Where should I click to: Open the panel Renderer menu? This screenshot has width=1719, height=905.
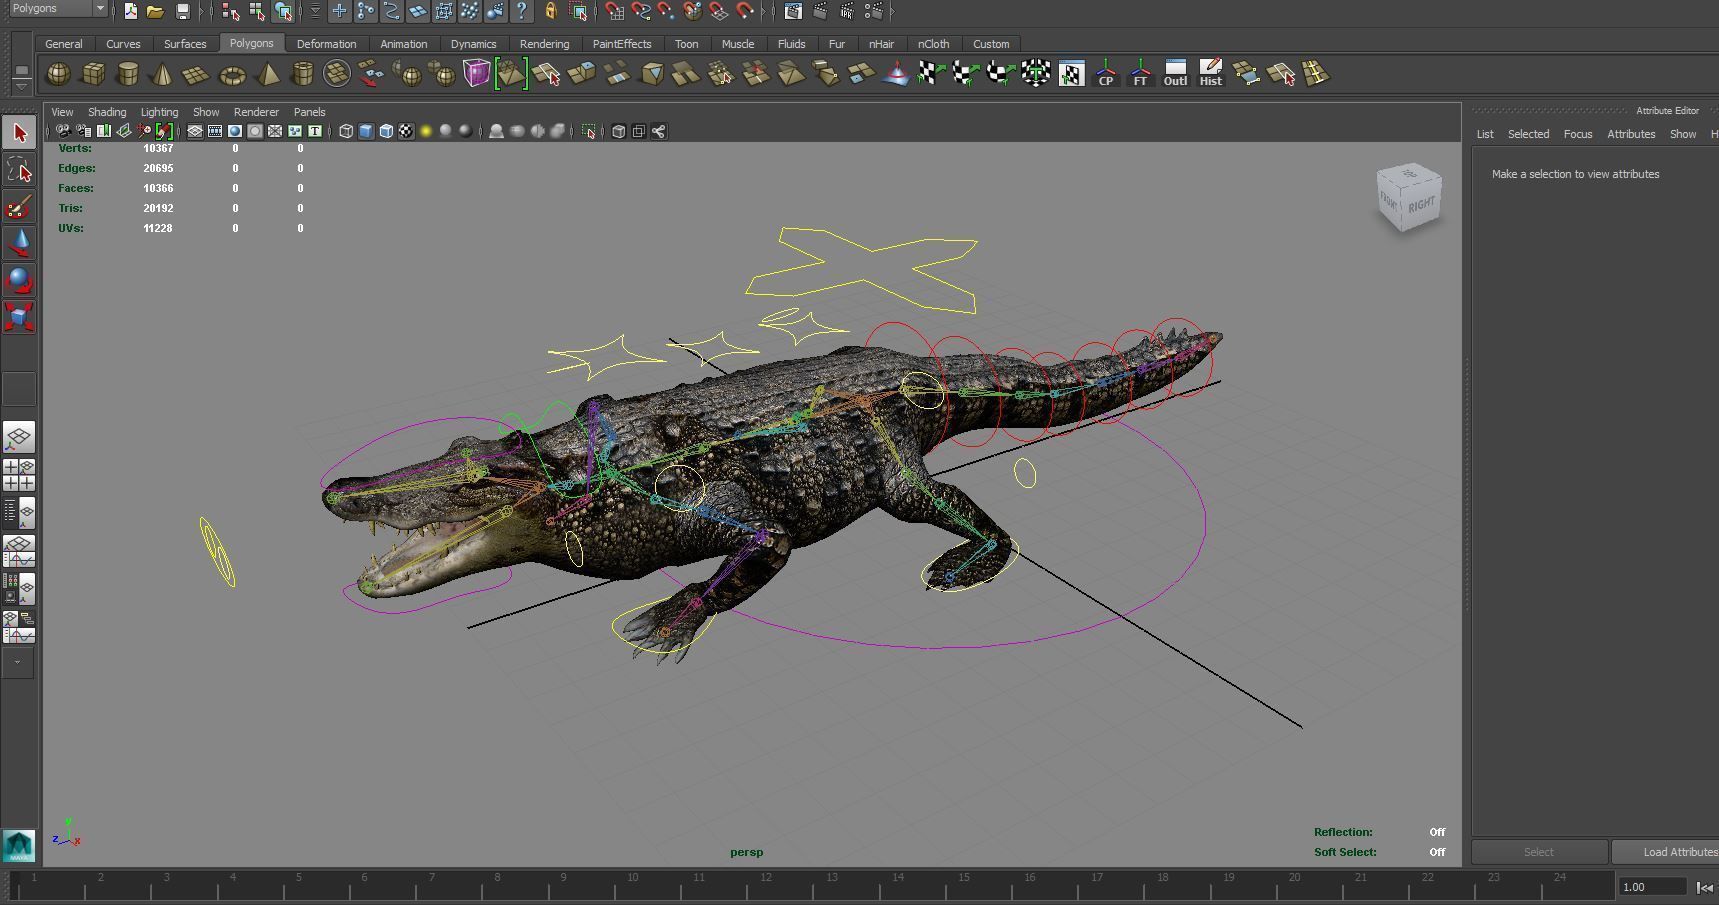click(256, 112)
